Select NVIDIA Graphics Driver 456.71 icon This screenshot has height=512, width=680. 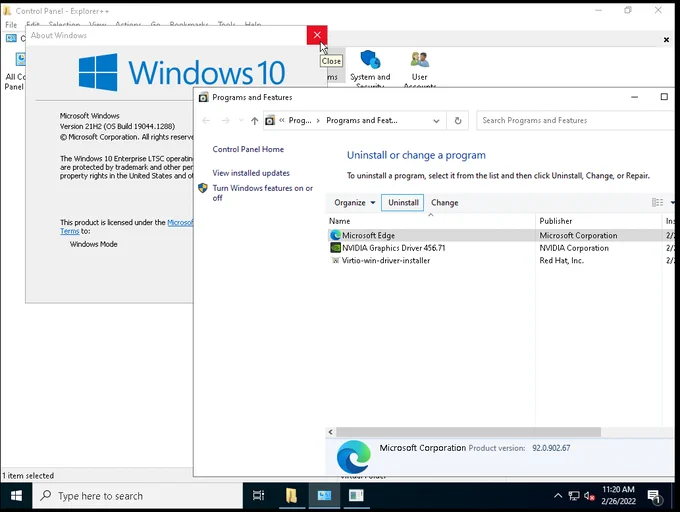click(335, 248)
